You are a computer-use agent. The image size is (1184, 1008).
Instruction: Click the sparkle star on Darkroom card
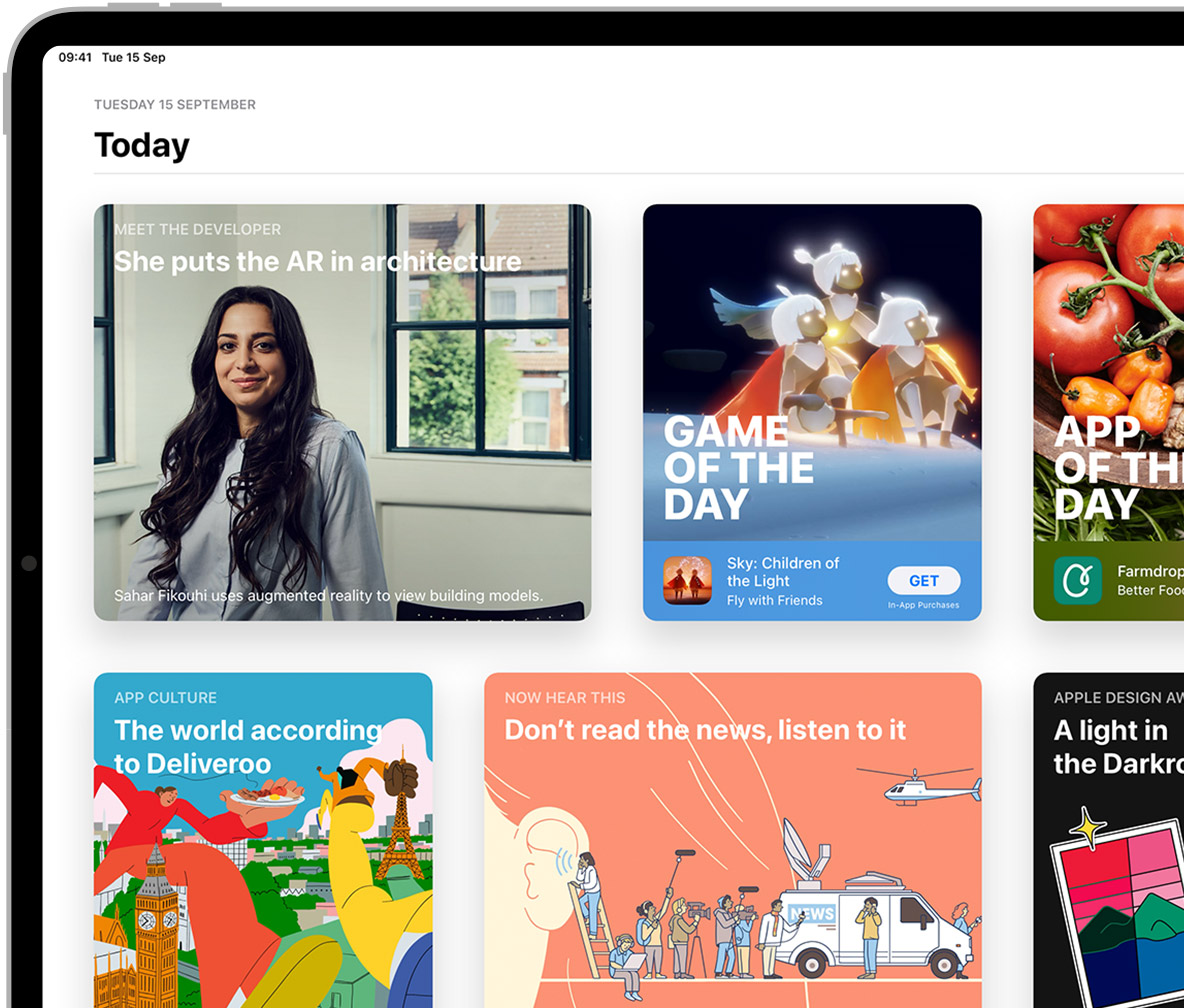(1088, 828)
